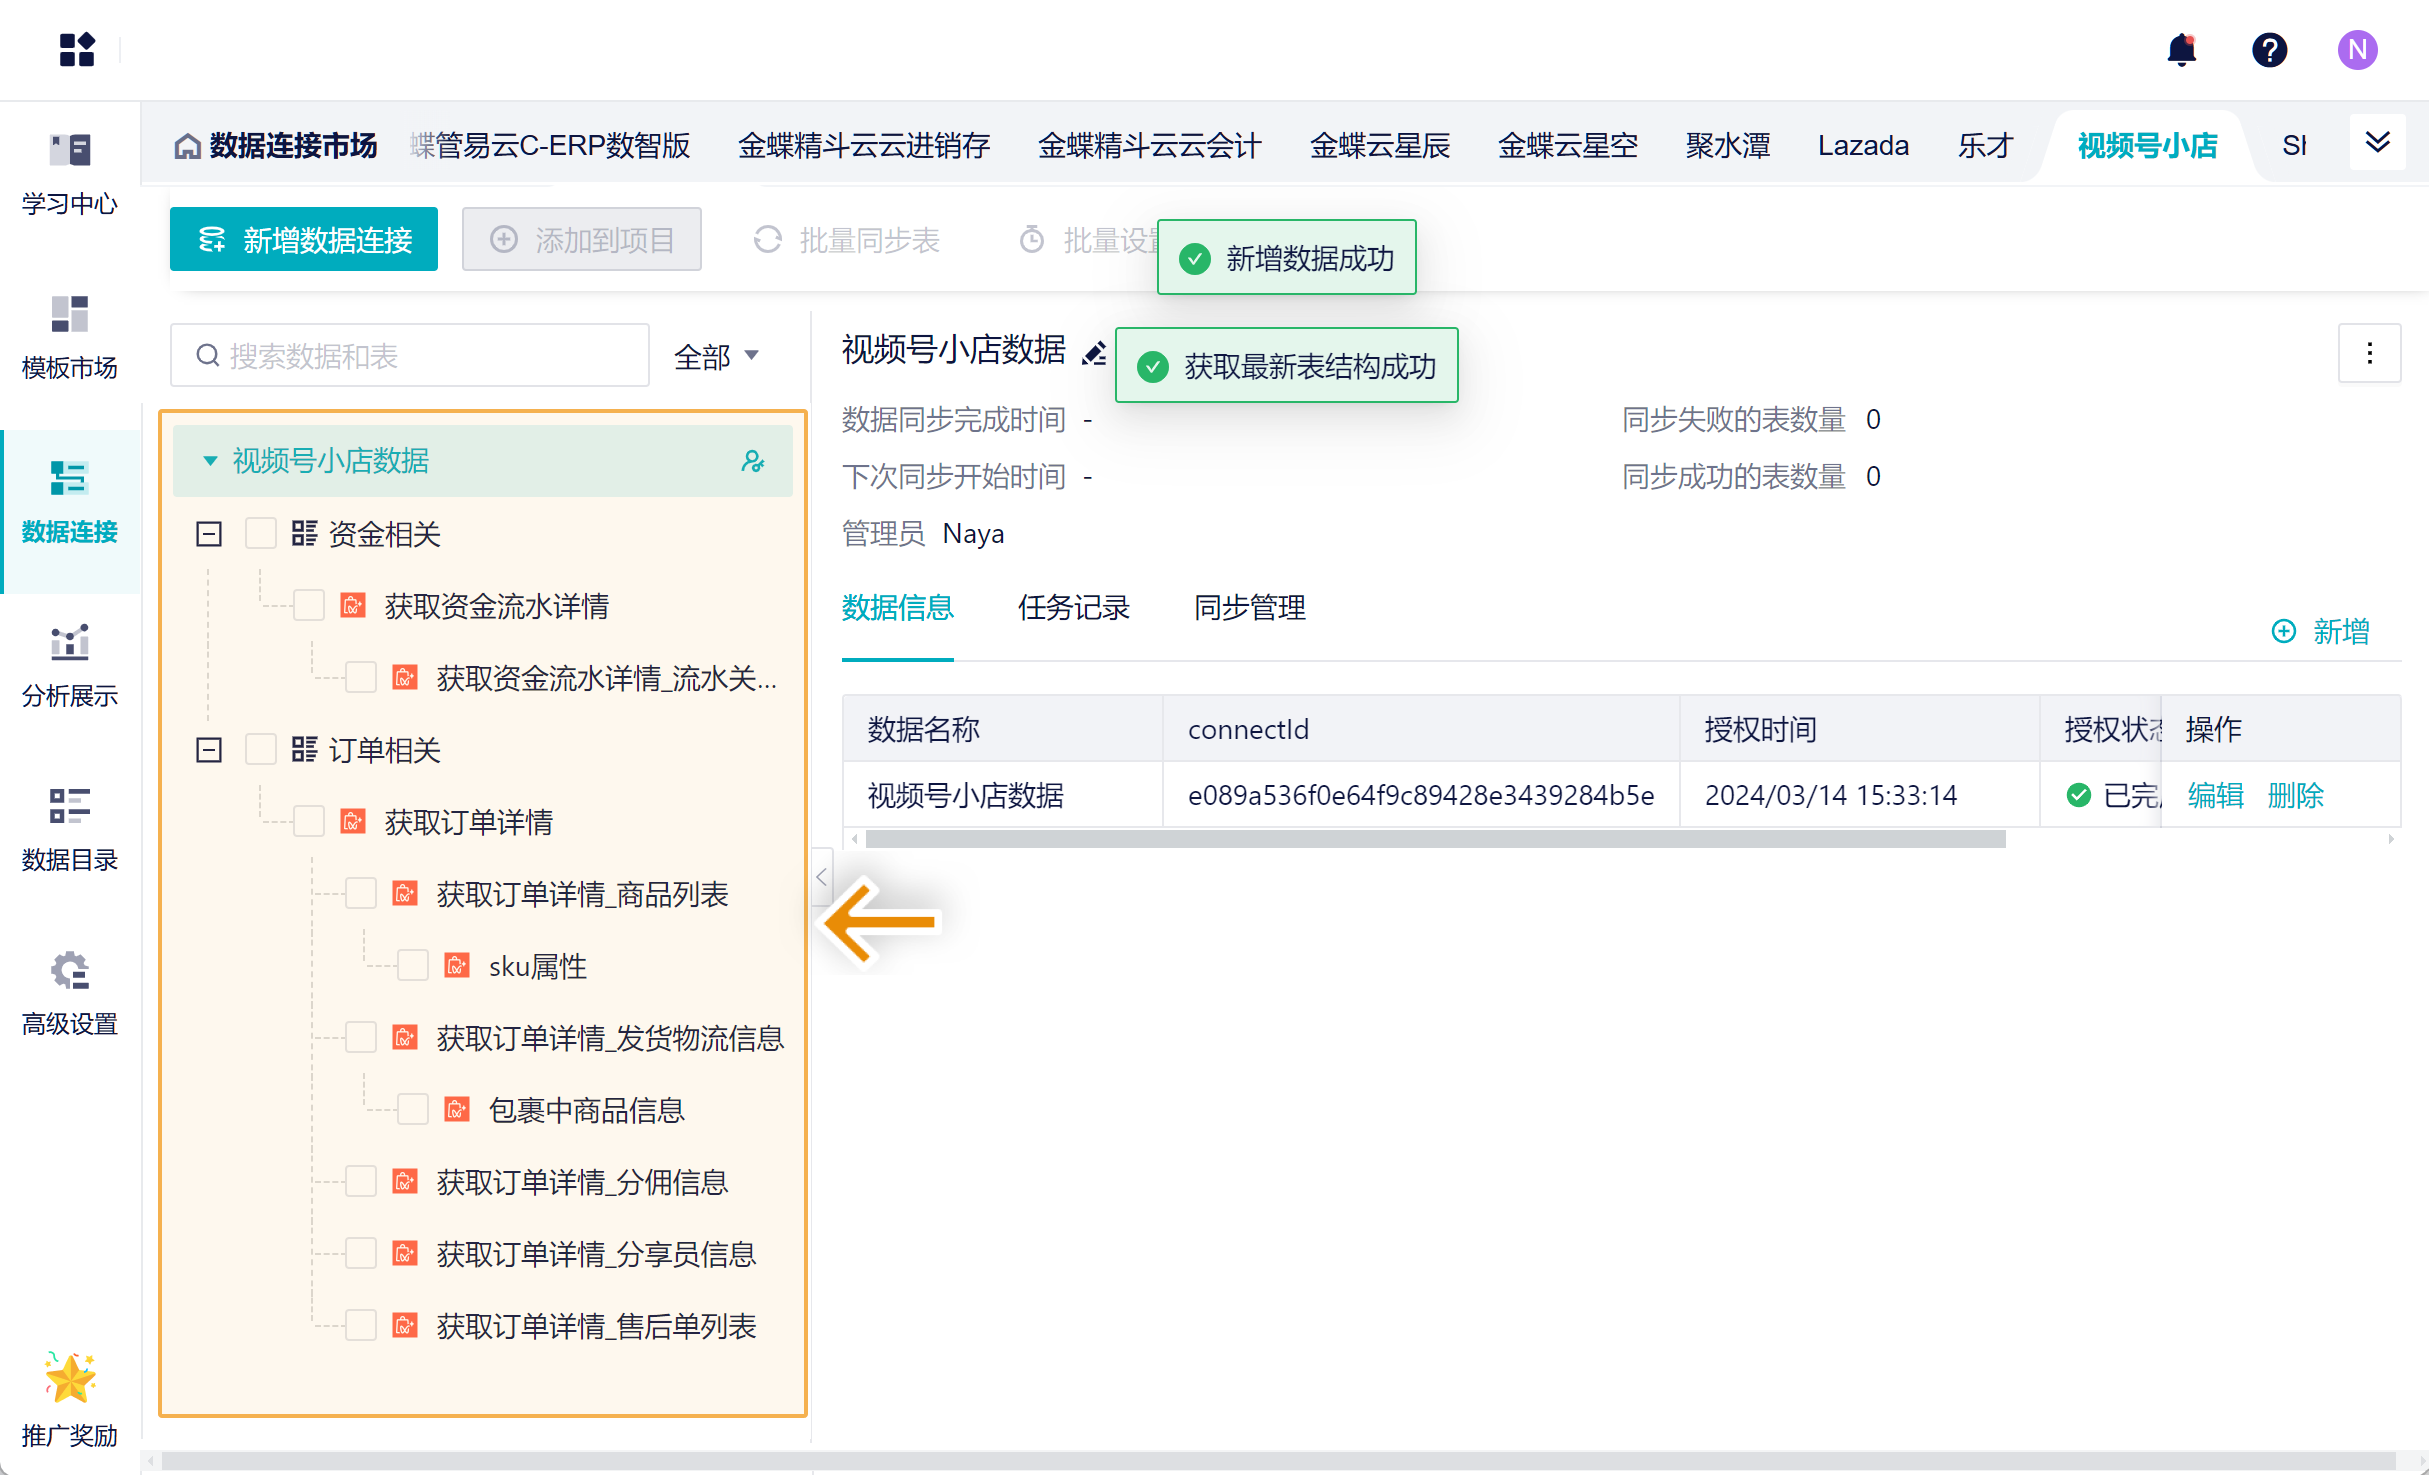Viewport: 2429px width, 1475px height.
Task: Click the manager icon on 视频号小店数据 tree node
Action: click(753, 461)
